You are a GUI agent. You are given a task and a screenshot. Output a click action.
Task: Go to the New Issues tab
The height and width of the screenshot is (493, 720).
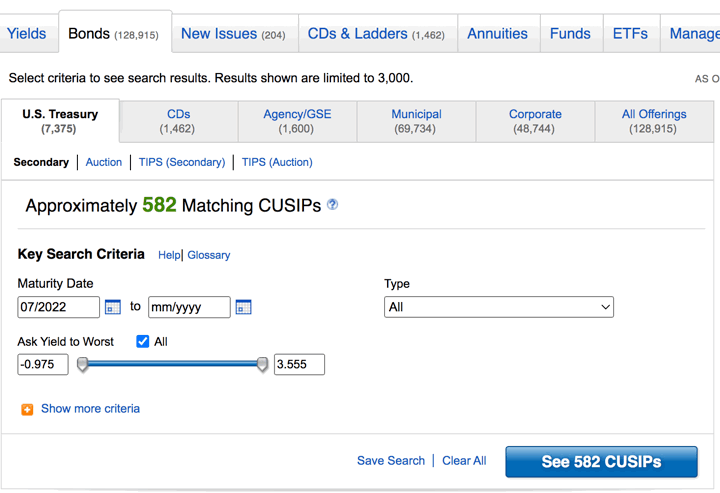(232, 34)
